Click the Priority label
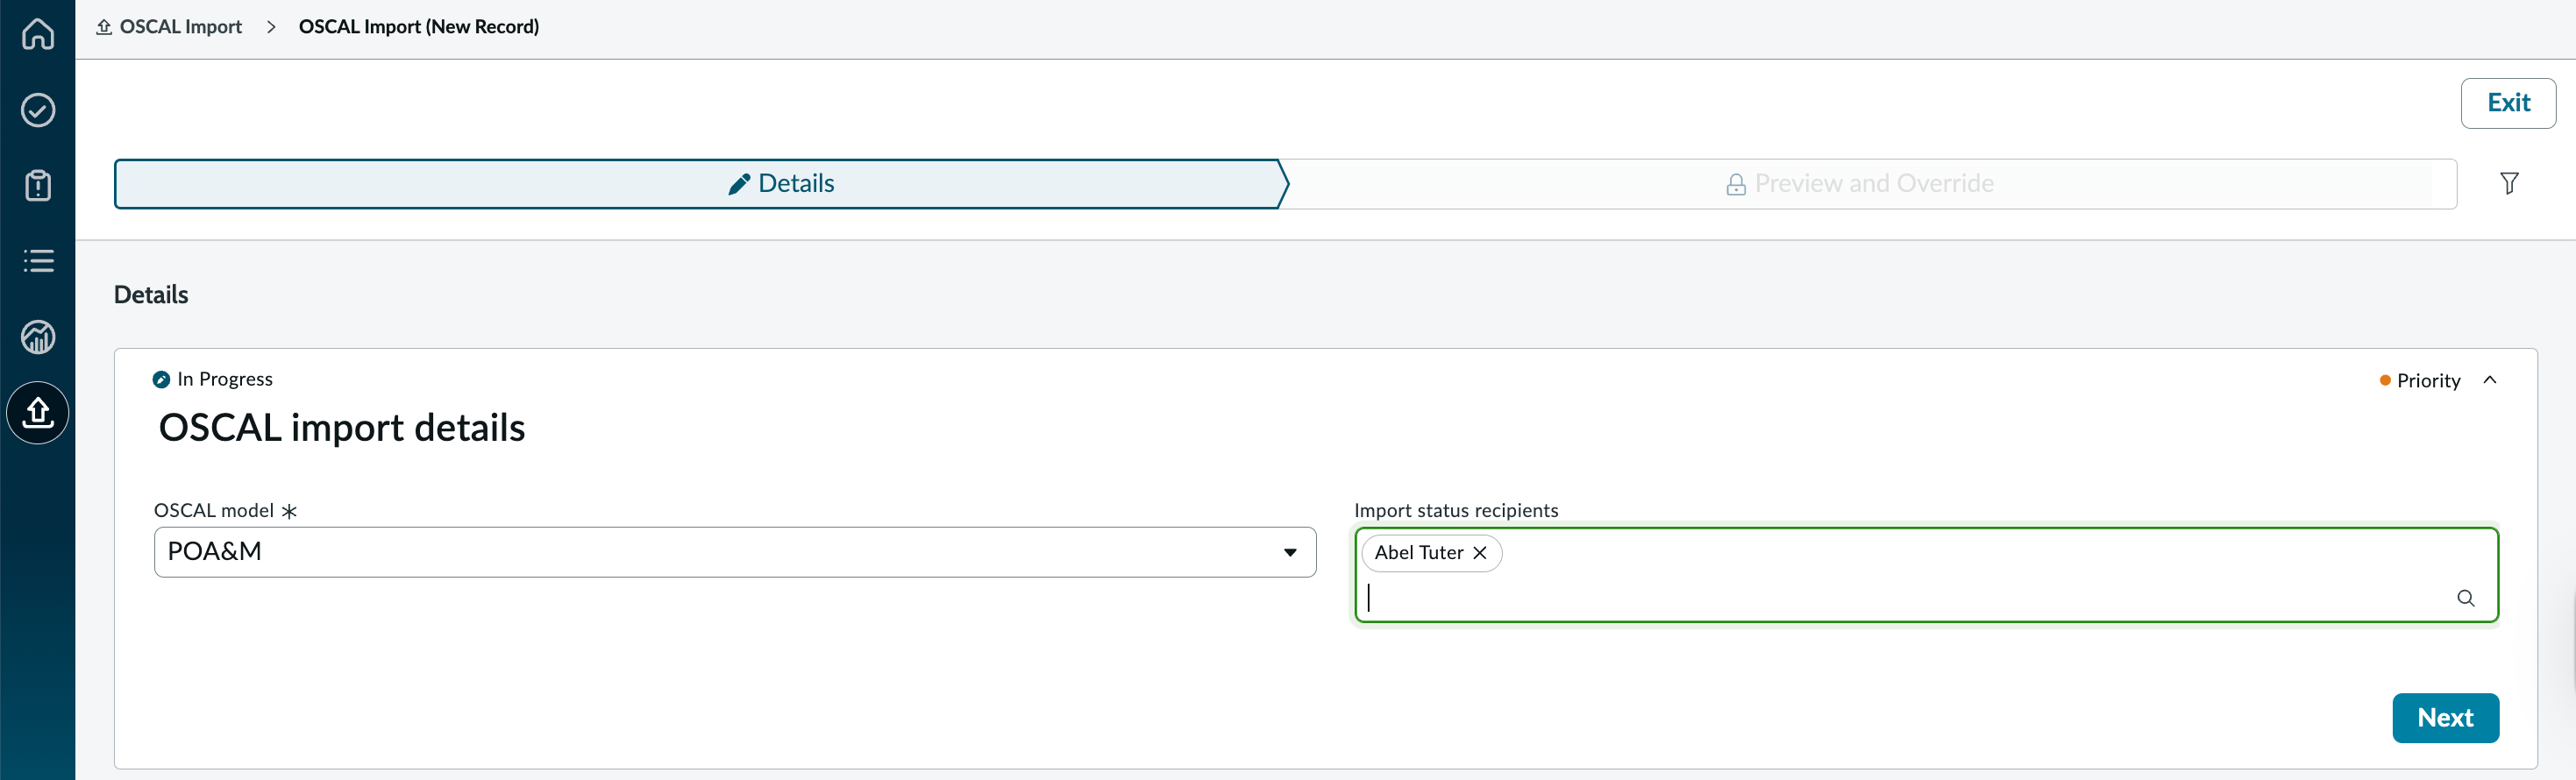 pyautogui.click(x=2428, y=380)
